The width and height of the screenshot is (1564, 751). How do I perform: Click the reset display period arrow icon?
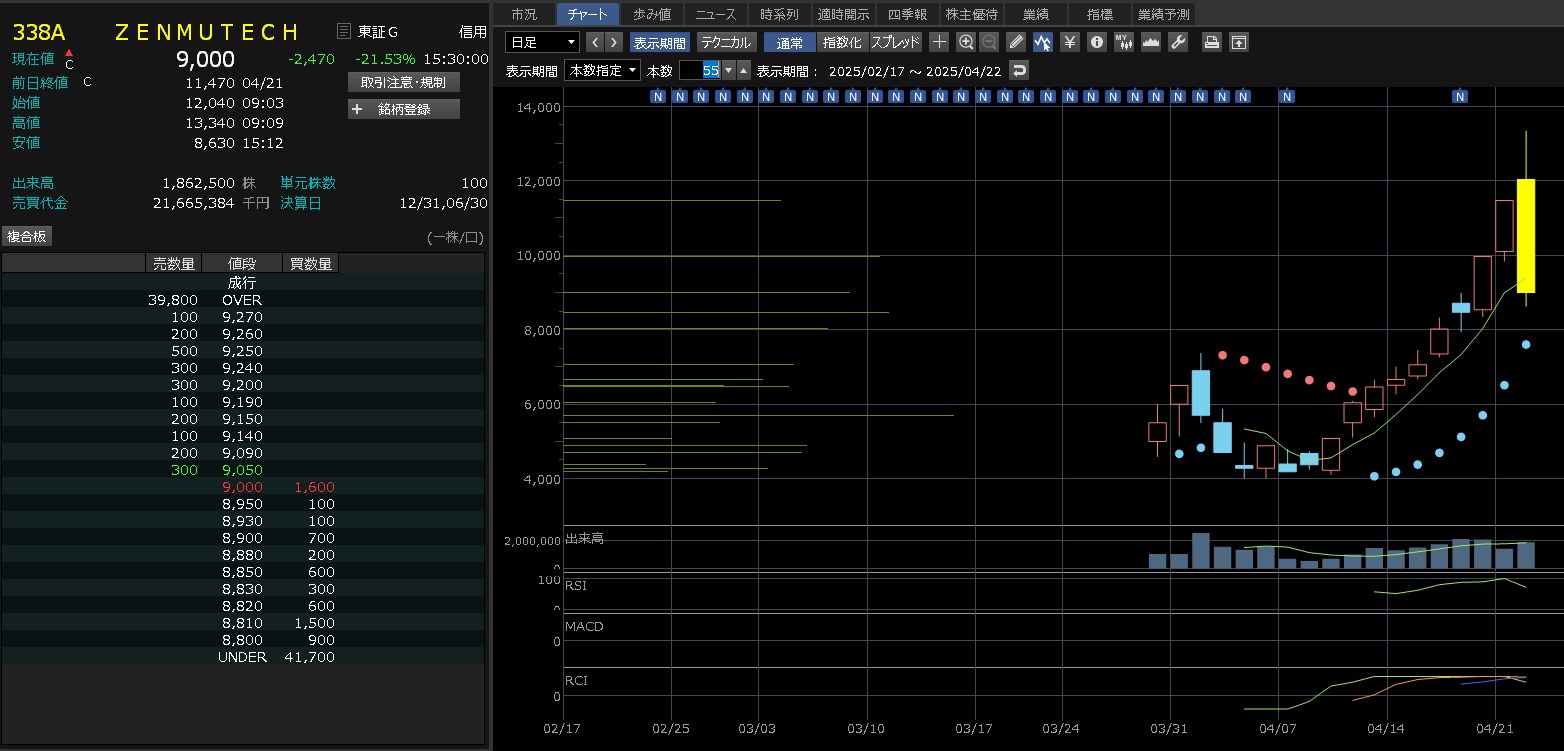[x=1019, y=70]
